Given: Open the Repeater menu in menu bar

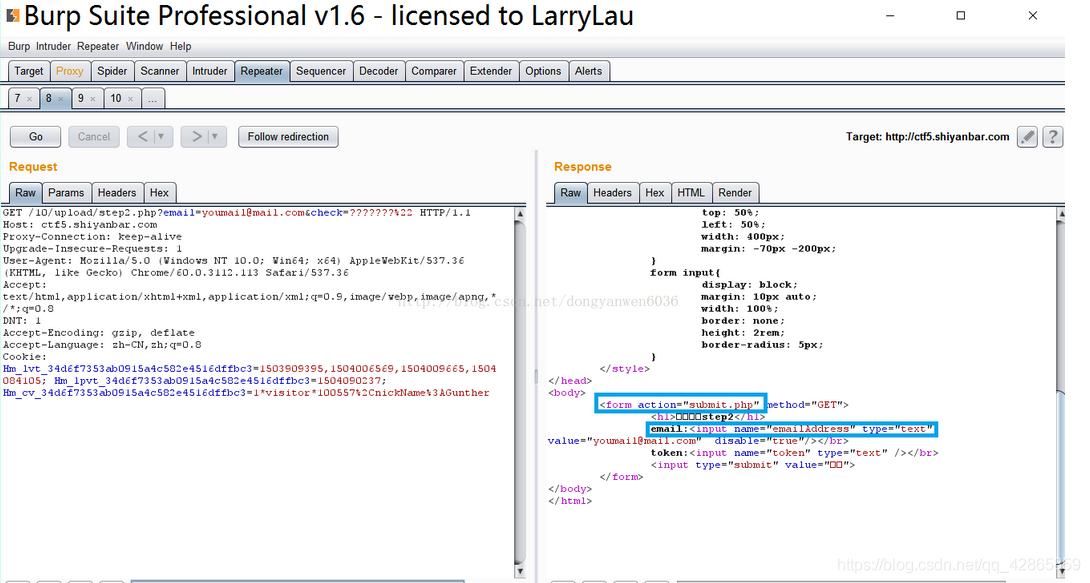Looking at the screenshot, I should click(x=98, y=47).
